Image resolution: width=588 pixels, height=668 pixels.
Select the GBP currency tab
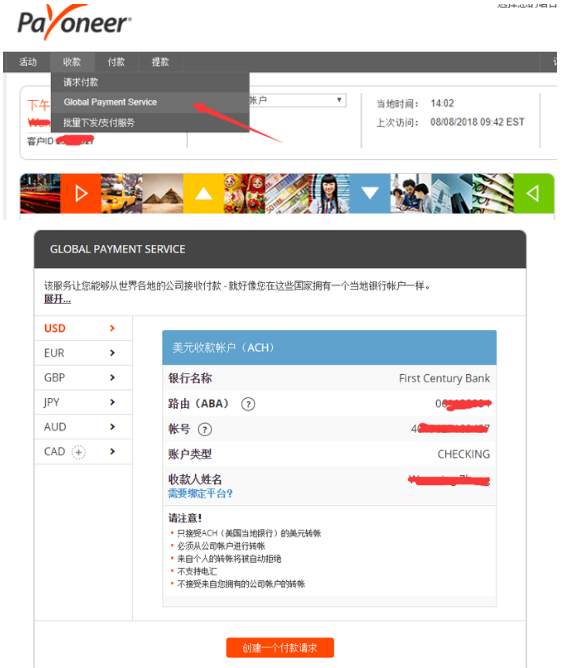click(83, 378)
